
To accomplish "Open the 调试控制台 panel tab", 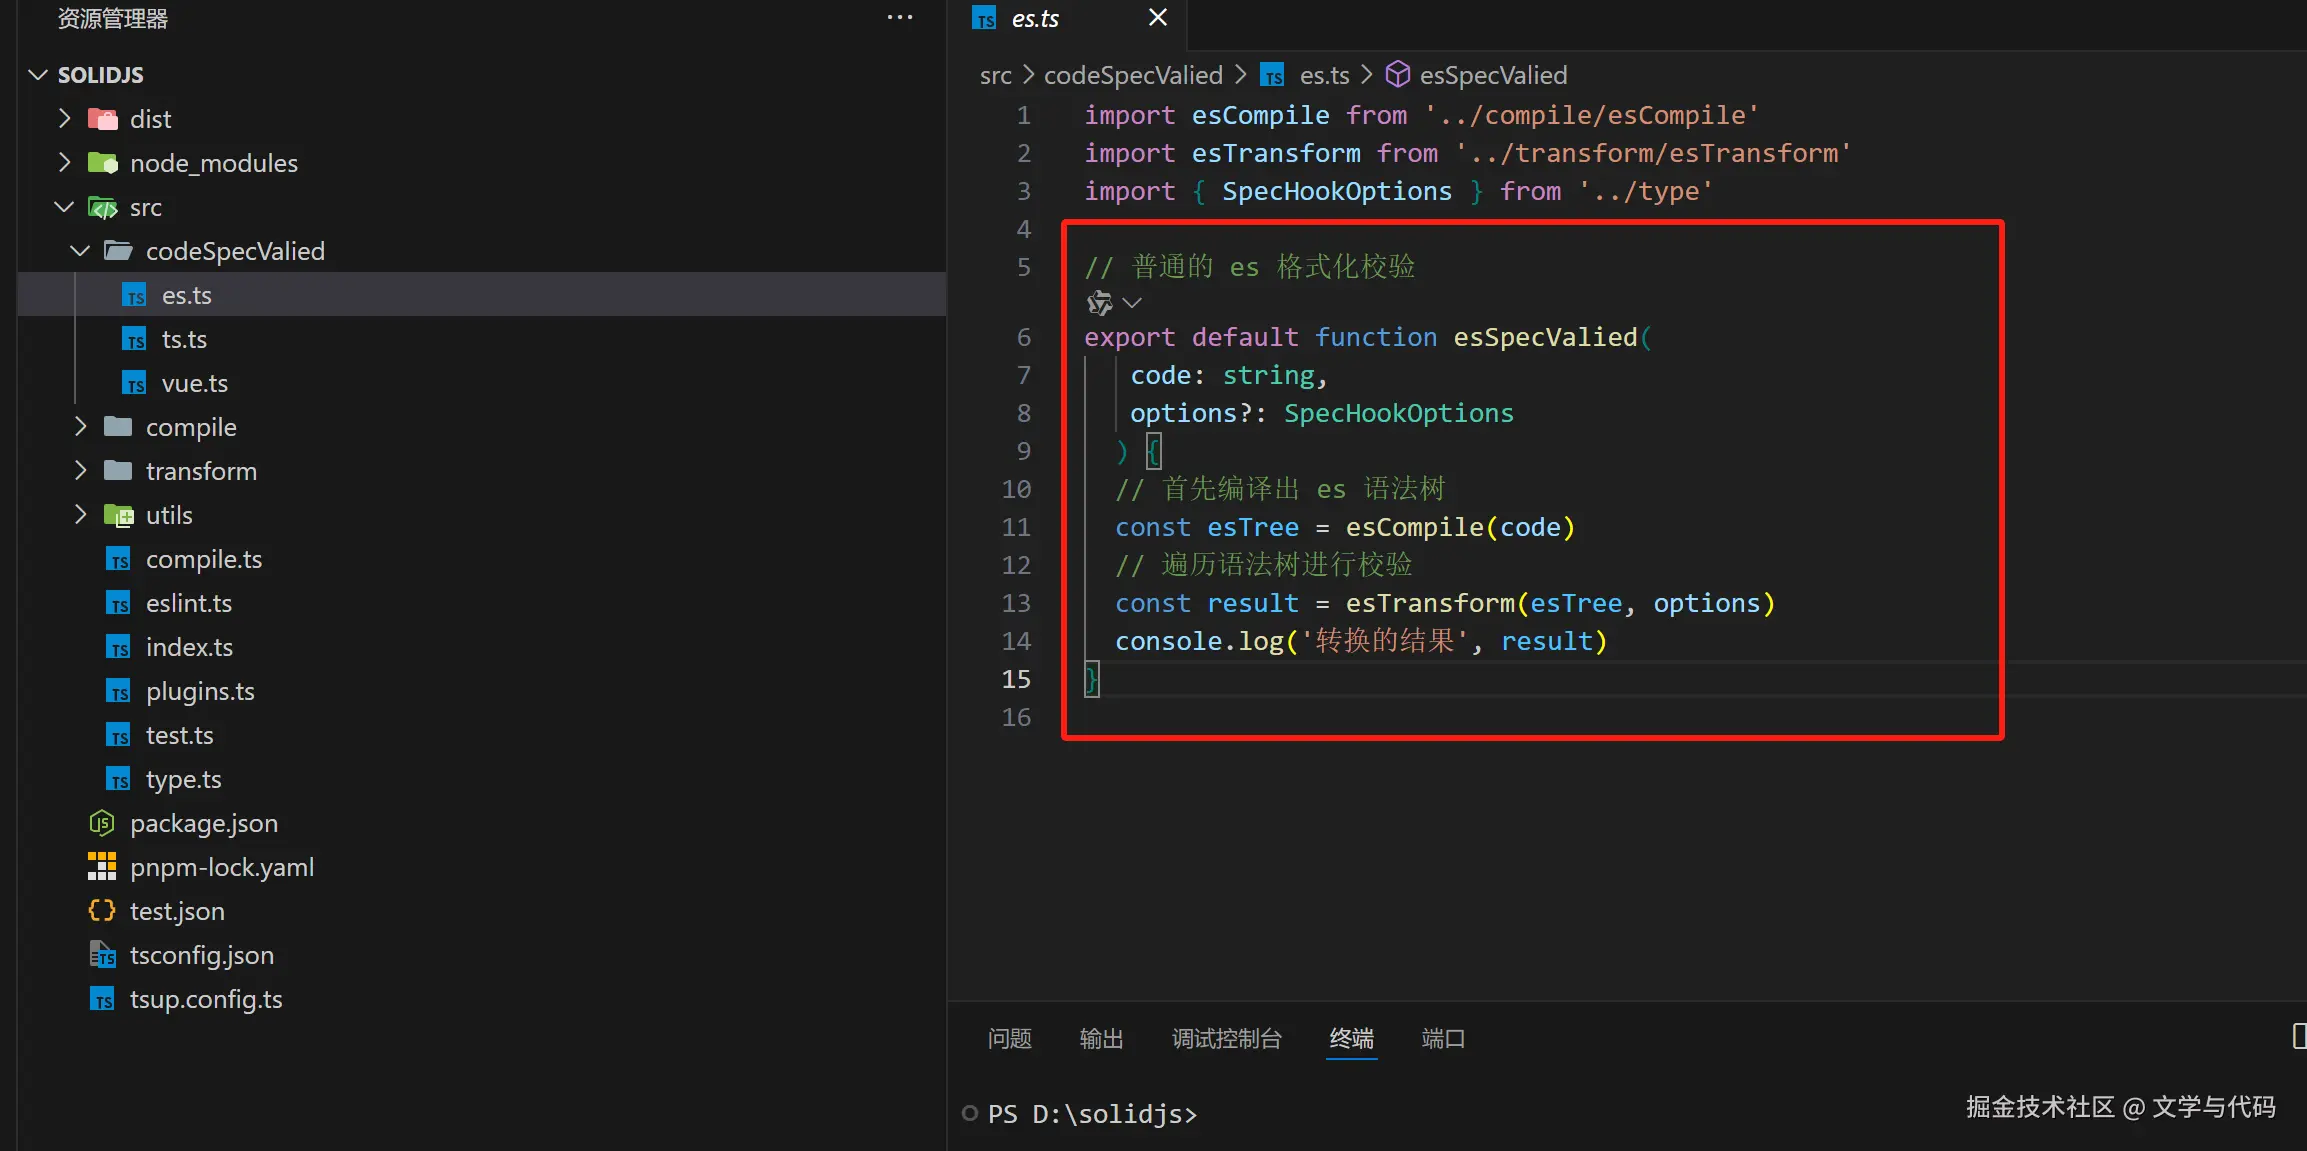I will click(x=1226, y=1039).
